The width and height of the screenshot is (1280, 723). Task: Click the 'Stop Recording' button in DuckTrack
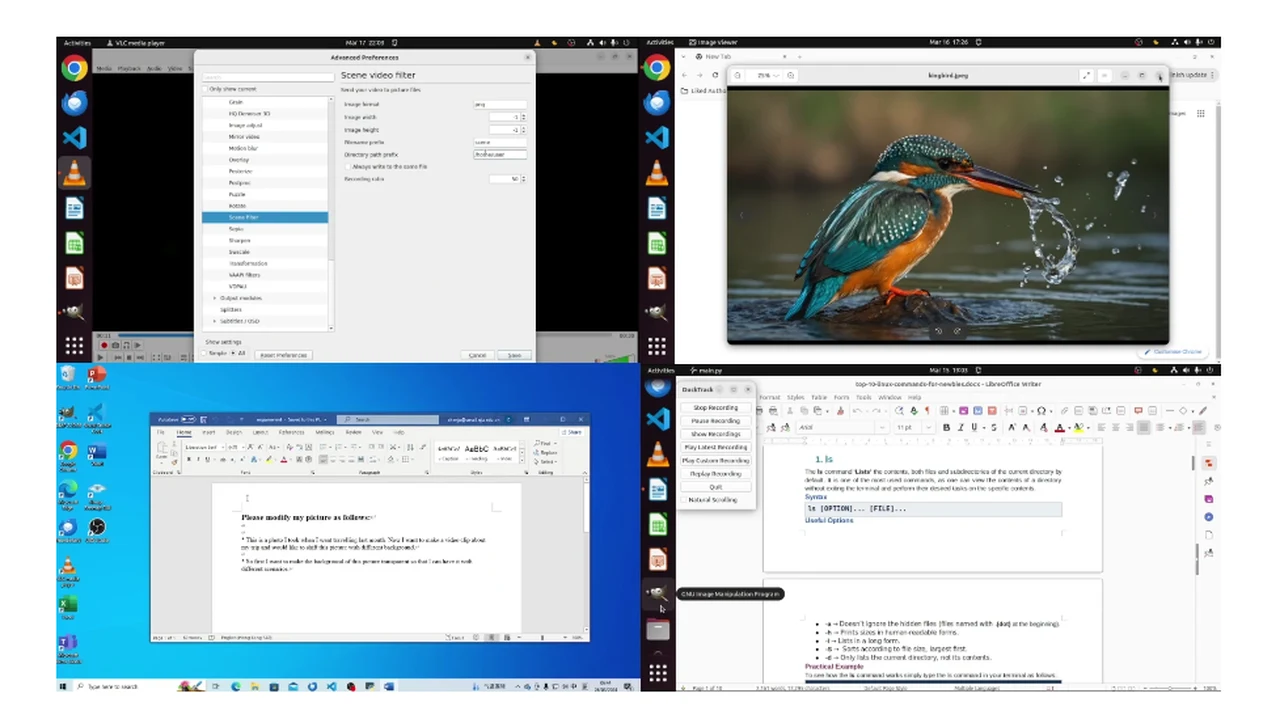[715, 408]
